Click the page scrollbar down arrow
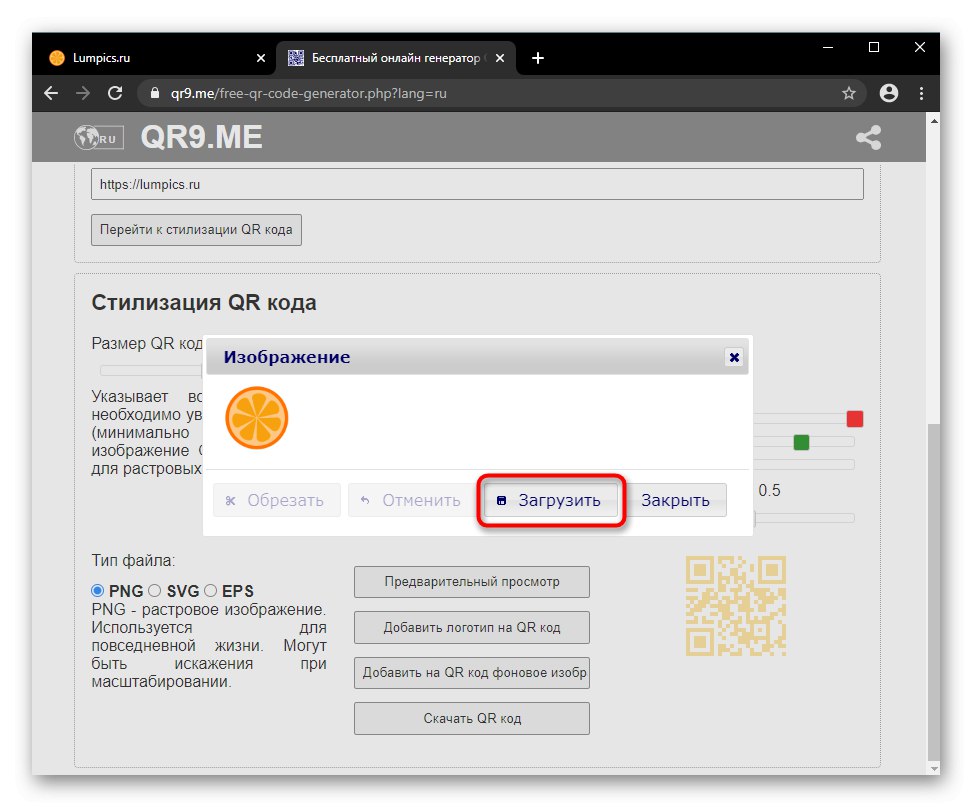The width and height of the screenshot is (972, 807). tap(934, 769)
